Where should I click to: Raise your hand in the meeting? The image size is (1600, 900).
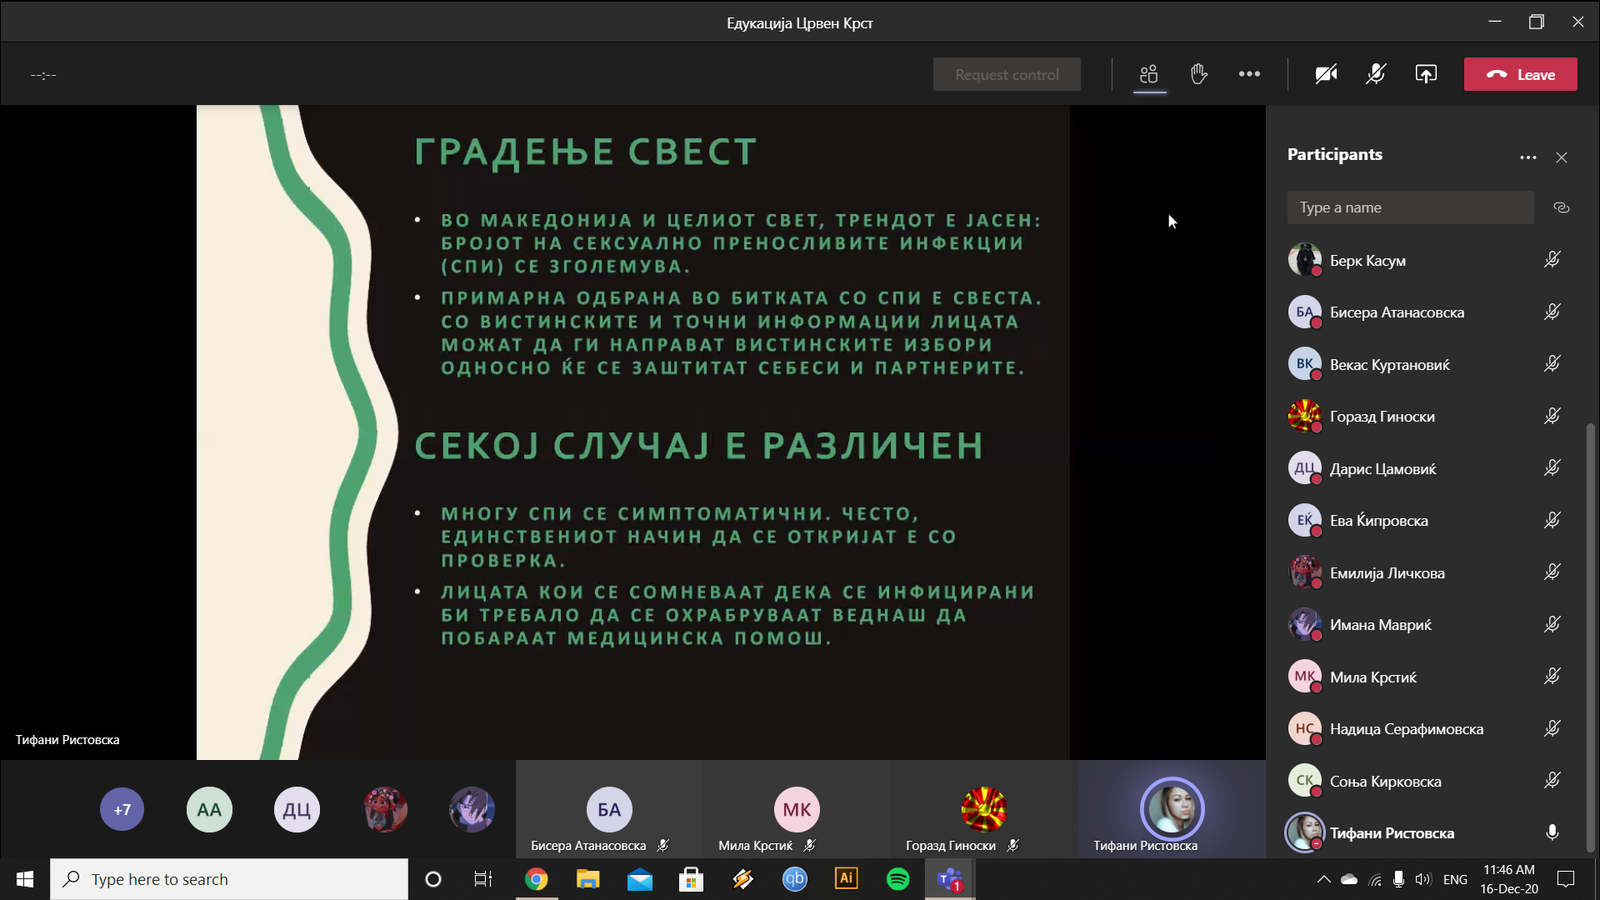coord(1199,74)
